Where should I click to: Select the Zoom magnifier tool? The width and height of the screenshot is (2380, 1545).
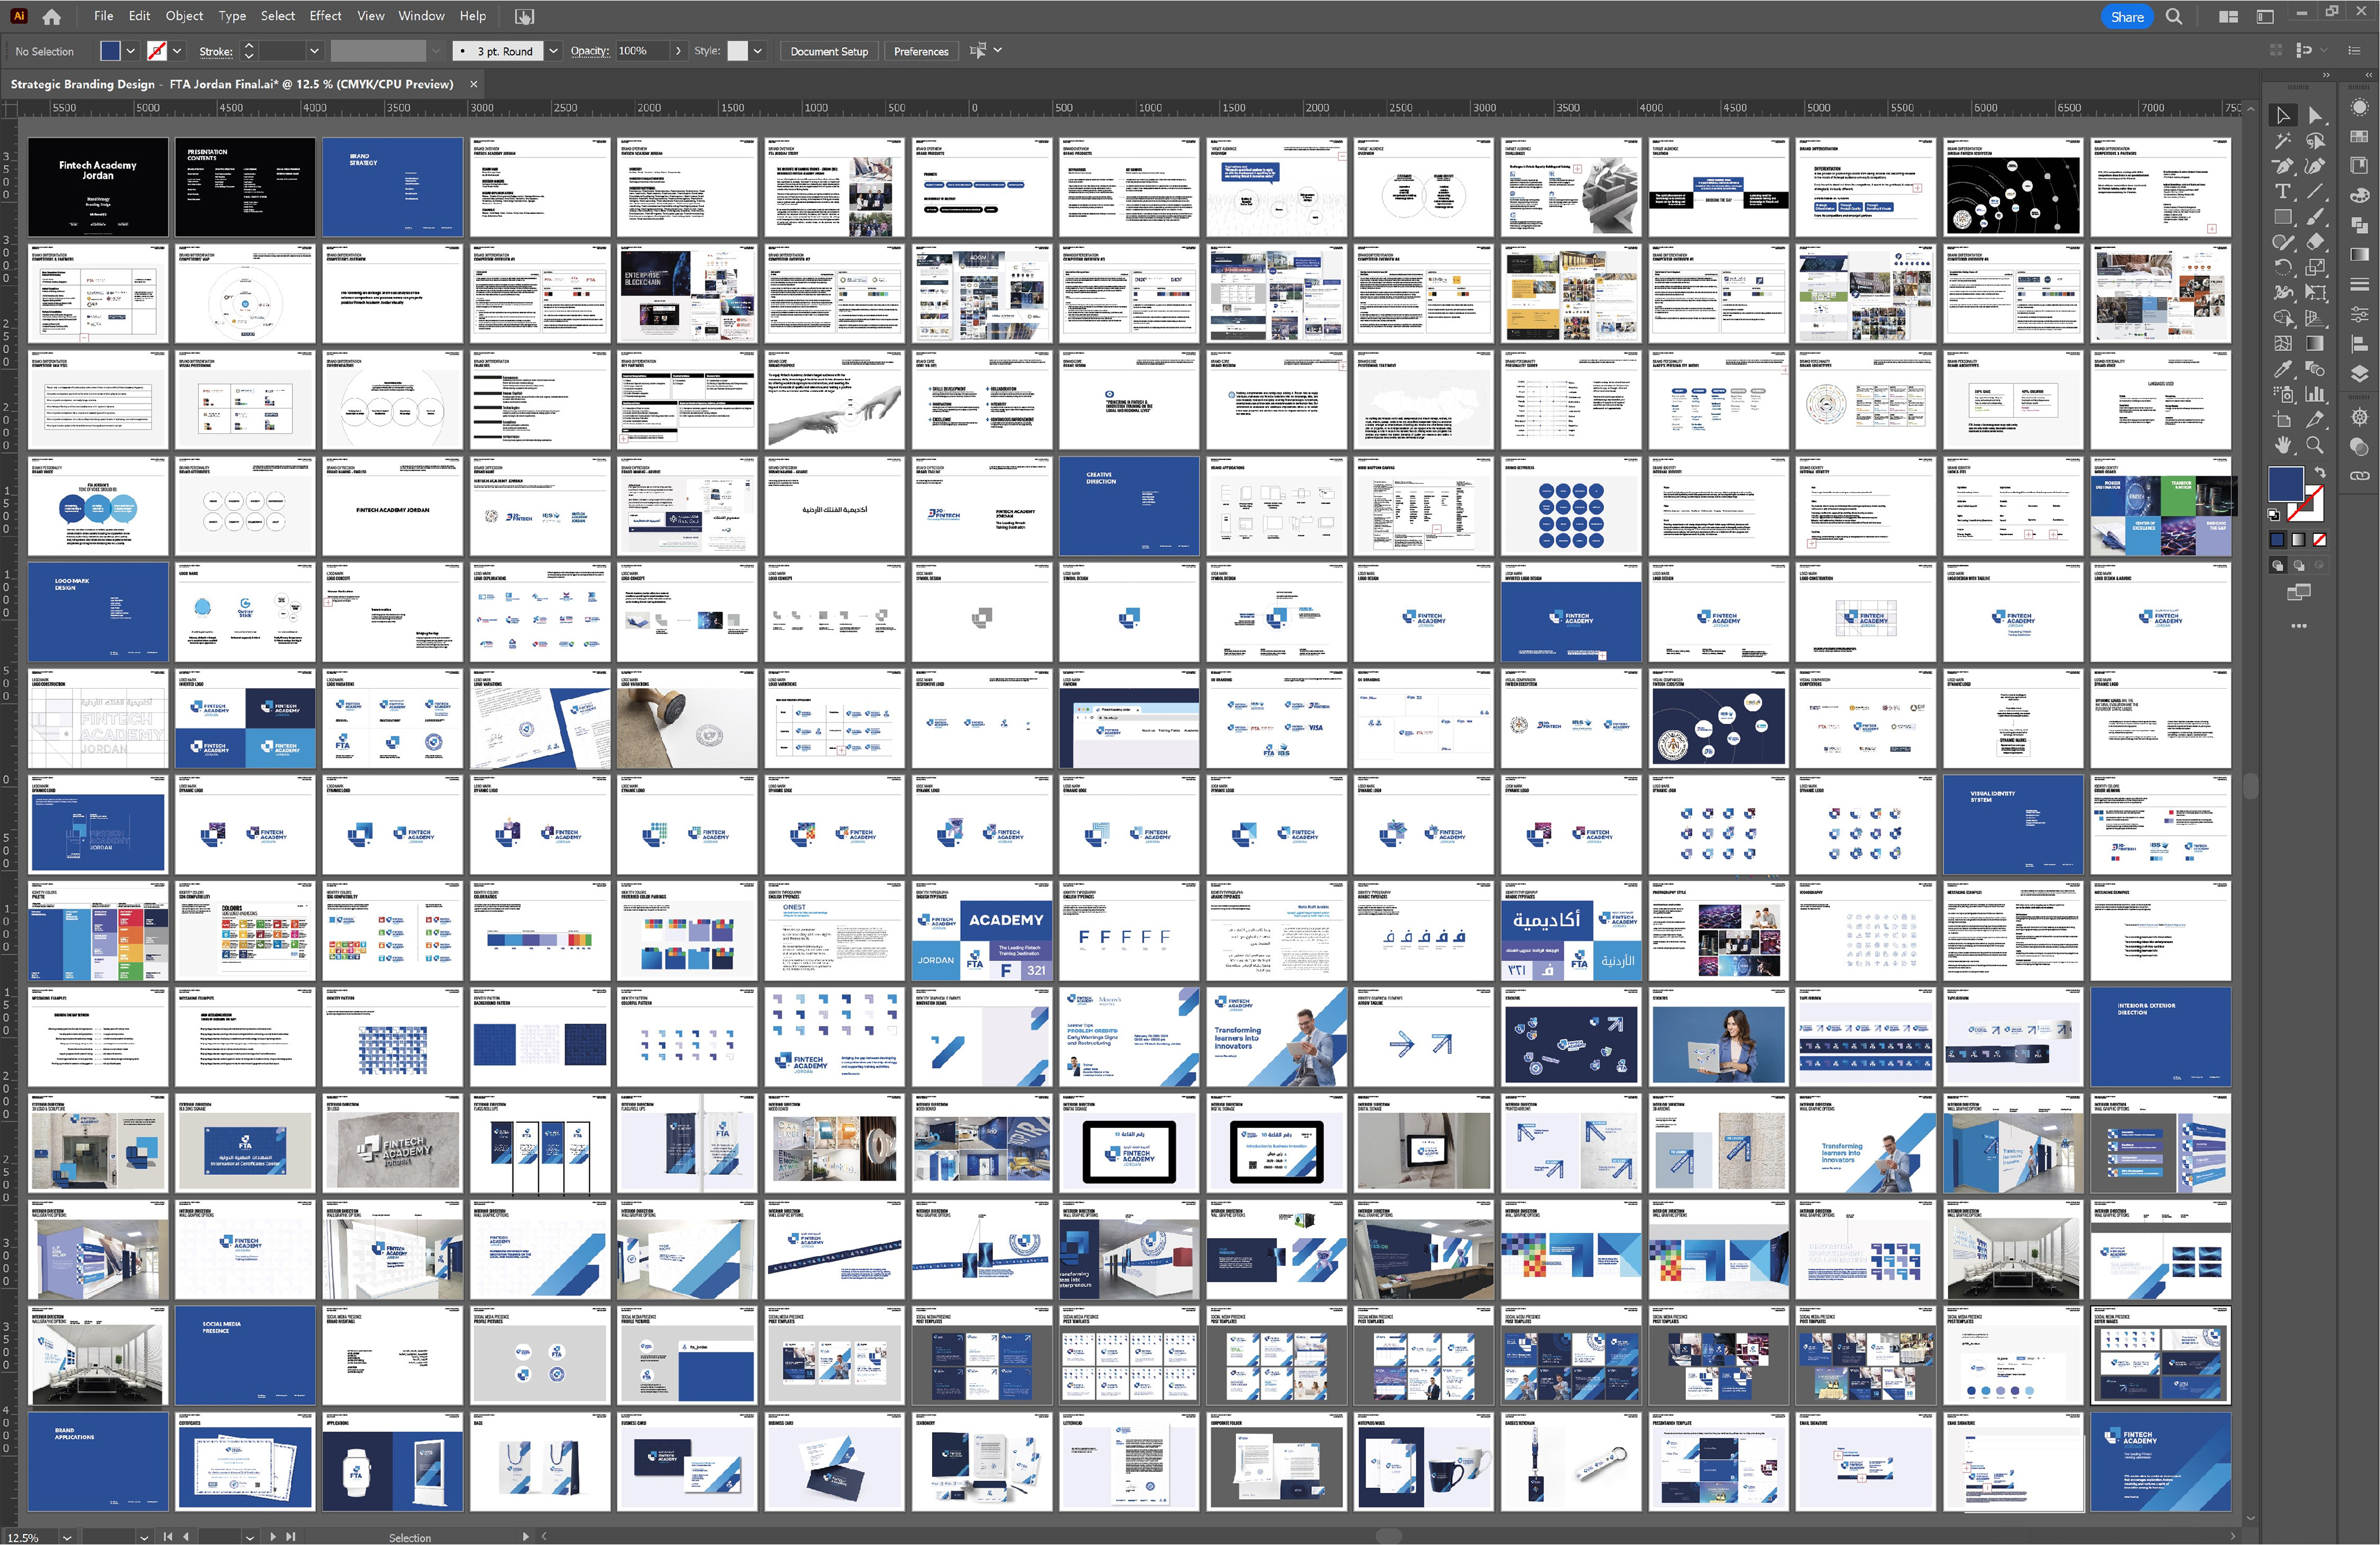(x=2315, y=445)
